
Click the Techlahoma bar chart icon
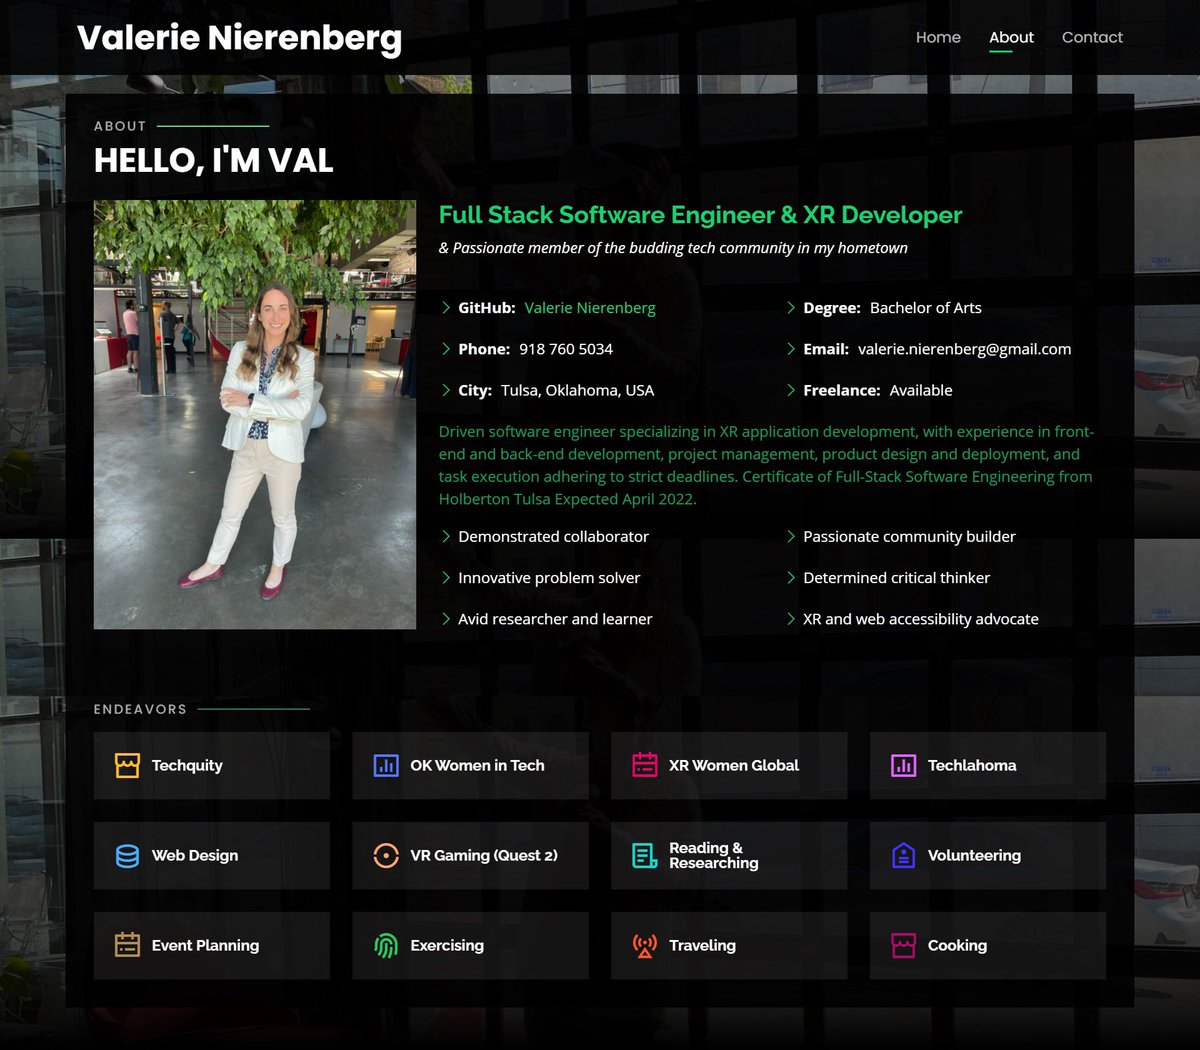pyautogui.click(x=904, y=766)
